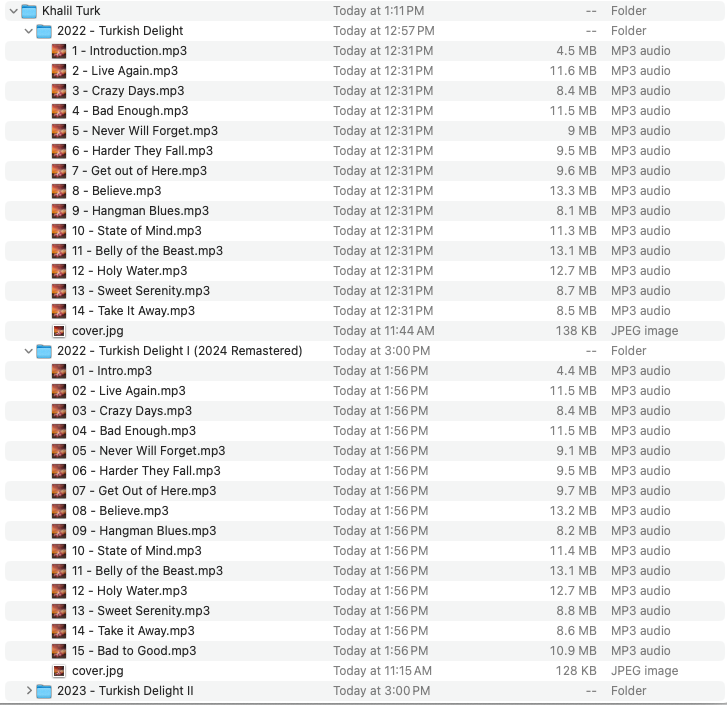Click the 4.5 MB size of Introduction.mp3
Viewport: 727px width, 705px height.
coord(576,51)
